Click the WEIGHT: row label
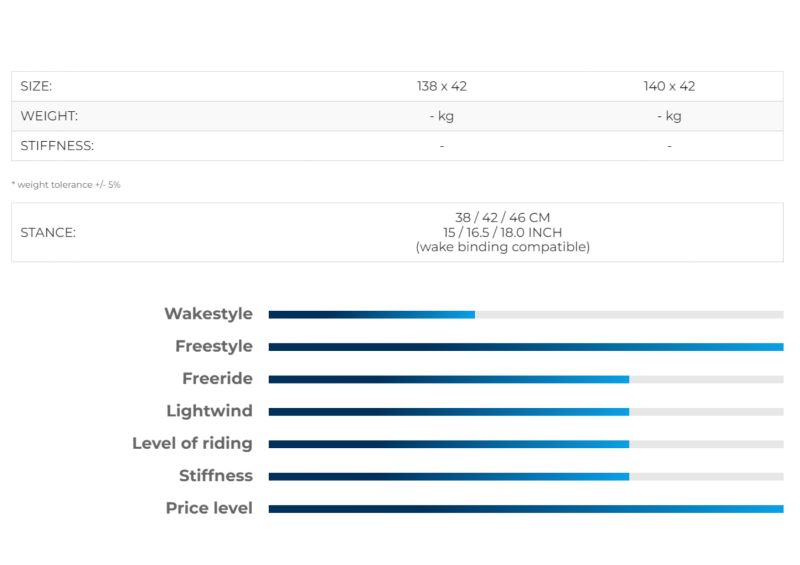 pos(49,116)
